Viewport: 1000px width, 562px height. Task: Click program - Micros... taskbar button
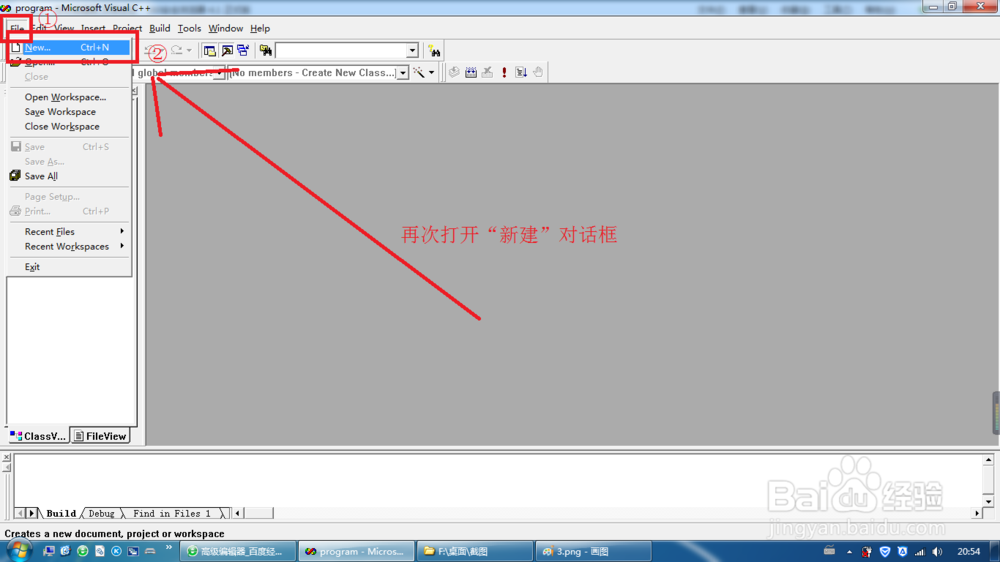(356, 551)
